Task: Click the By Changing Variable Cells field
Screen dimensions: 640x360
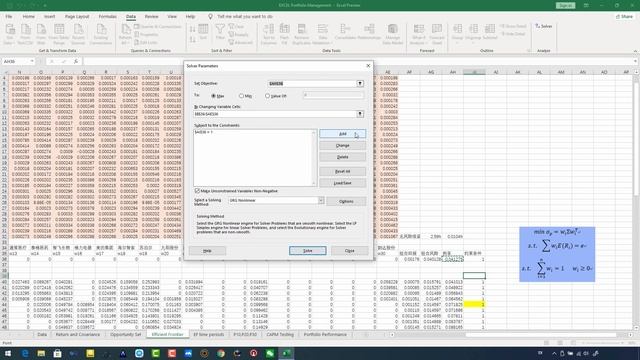Action: pyautogui.click(x=275, y=114)
